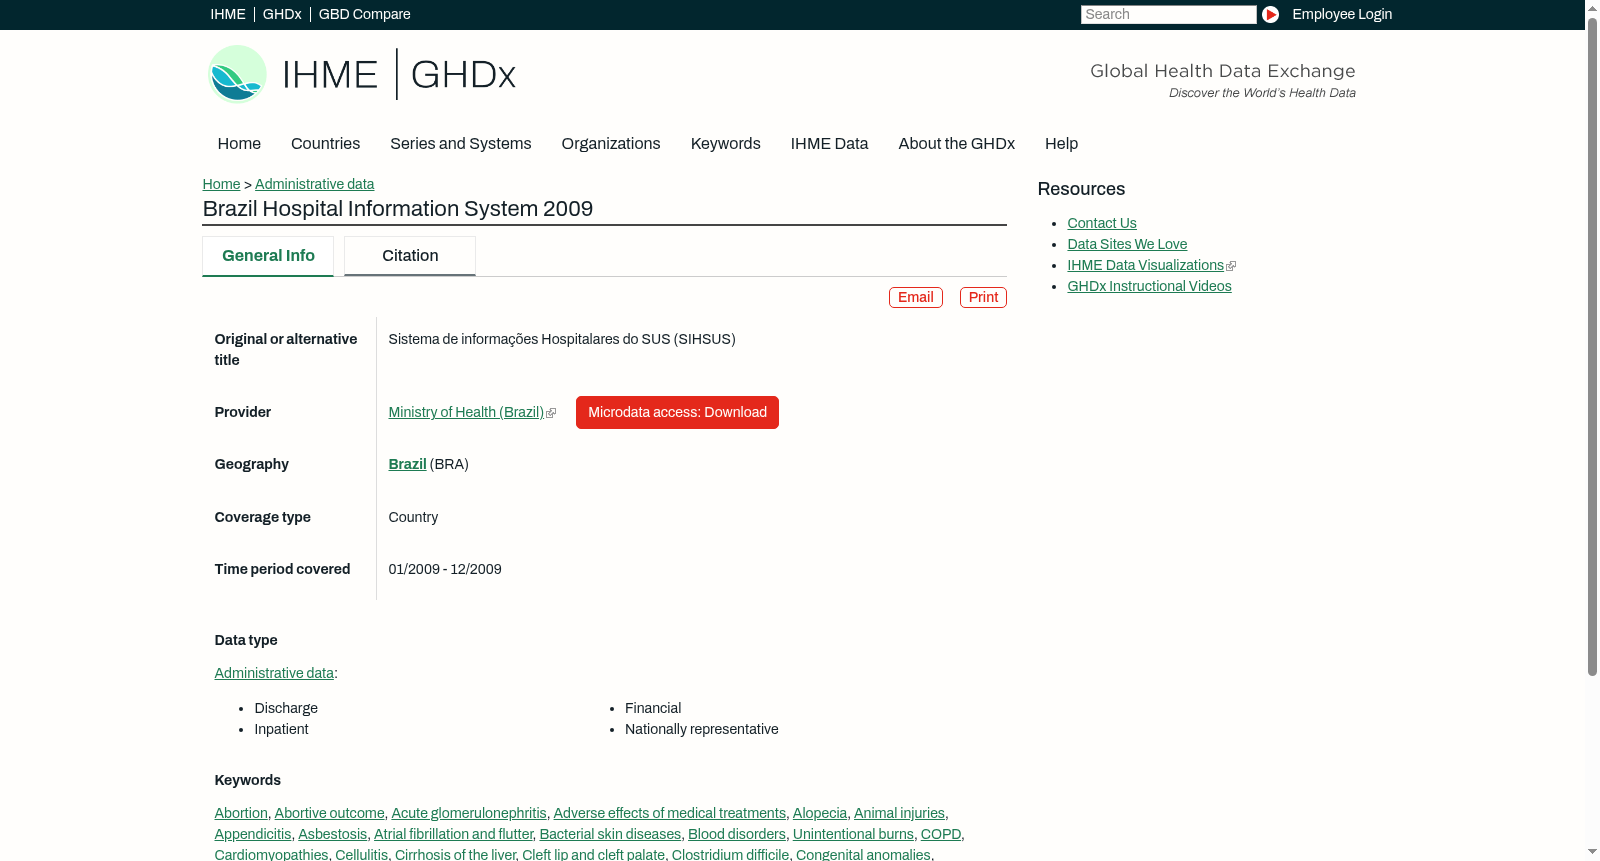Switch to the Citation tab
The image size is (1600, 861).
coord(410,256)
